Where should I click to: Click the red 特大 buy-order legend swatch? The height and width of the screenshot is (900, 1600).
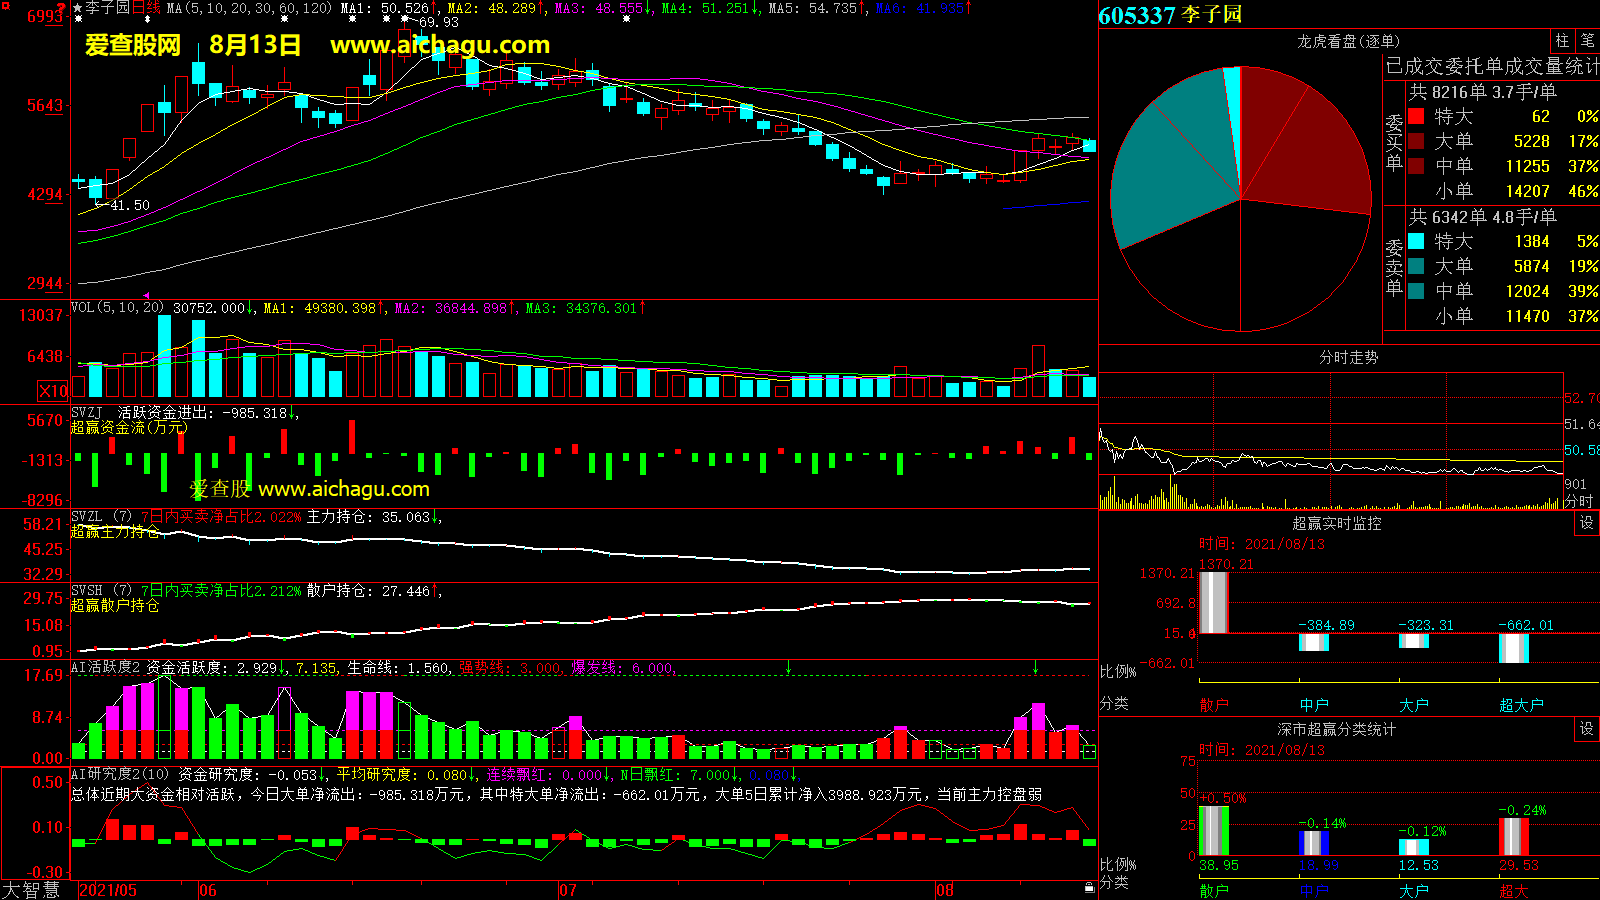tap(1416, 116)
